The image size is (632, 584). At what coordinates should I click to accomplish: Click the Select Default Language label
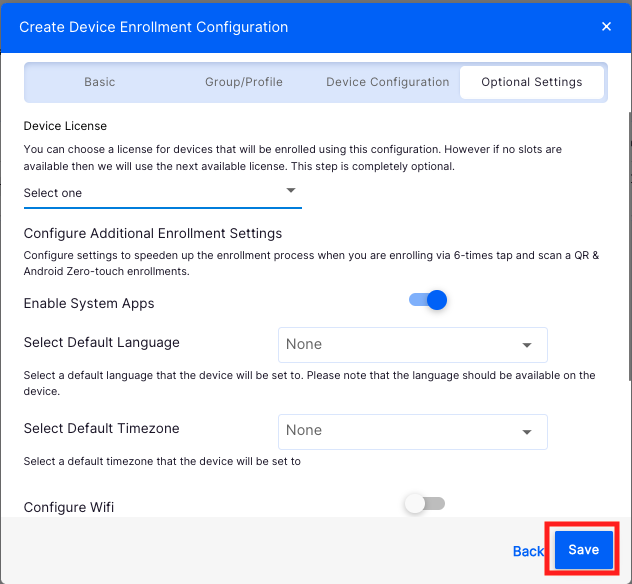click(102, 343)
